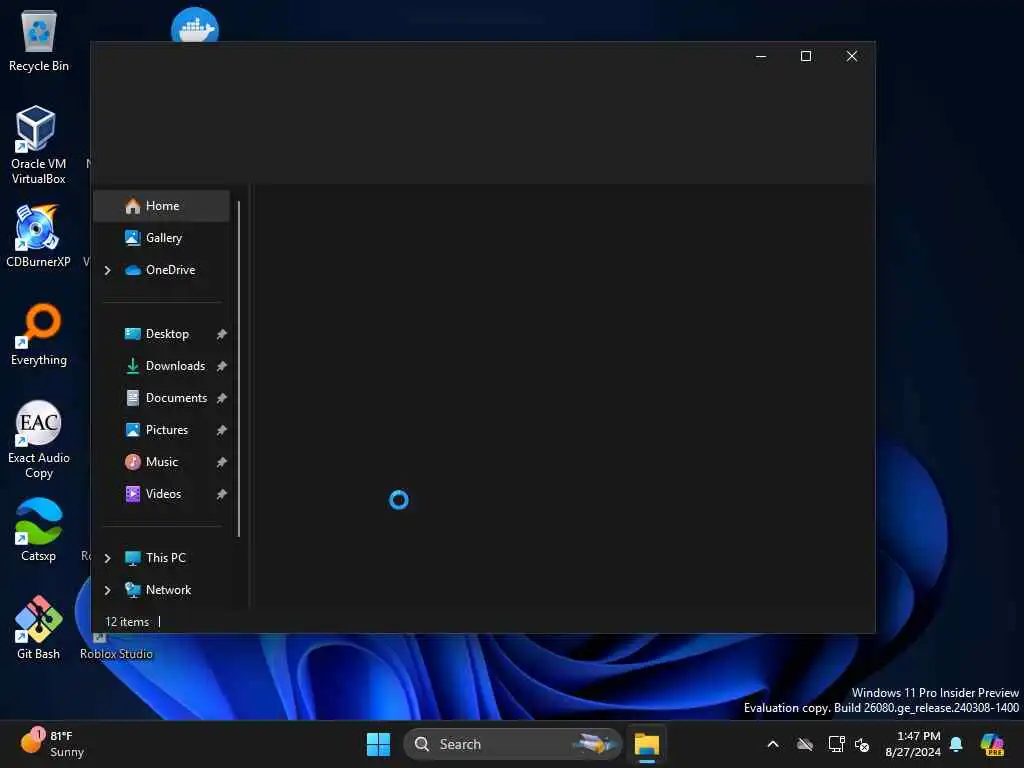
Task: Open the weather widget showing Sunny
Action: pos(52,744)
